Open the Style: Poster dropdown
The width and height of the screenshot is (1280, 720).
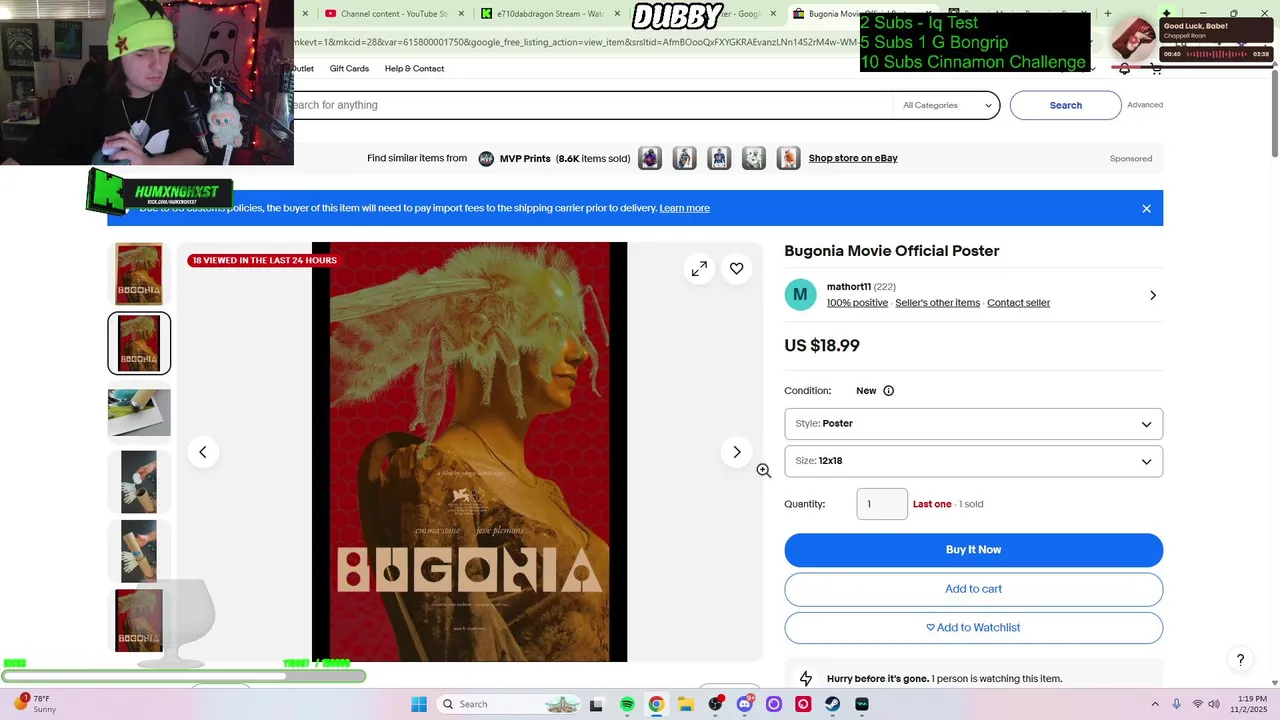[973, 423]
